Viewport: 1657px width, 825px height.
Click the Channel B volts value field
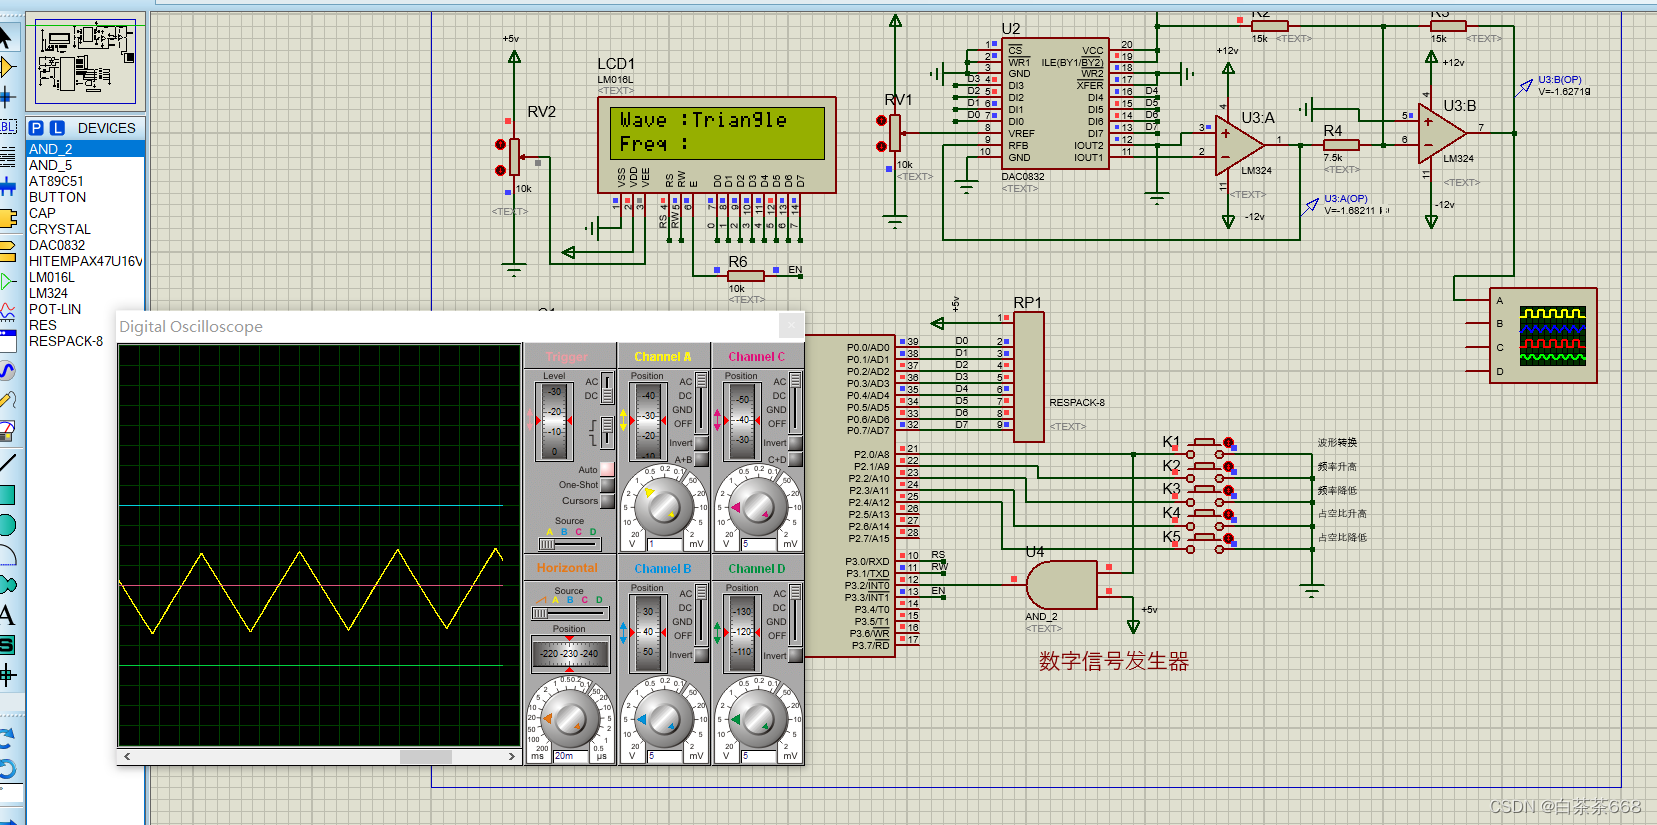664,756
